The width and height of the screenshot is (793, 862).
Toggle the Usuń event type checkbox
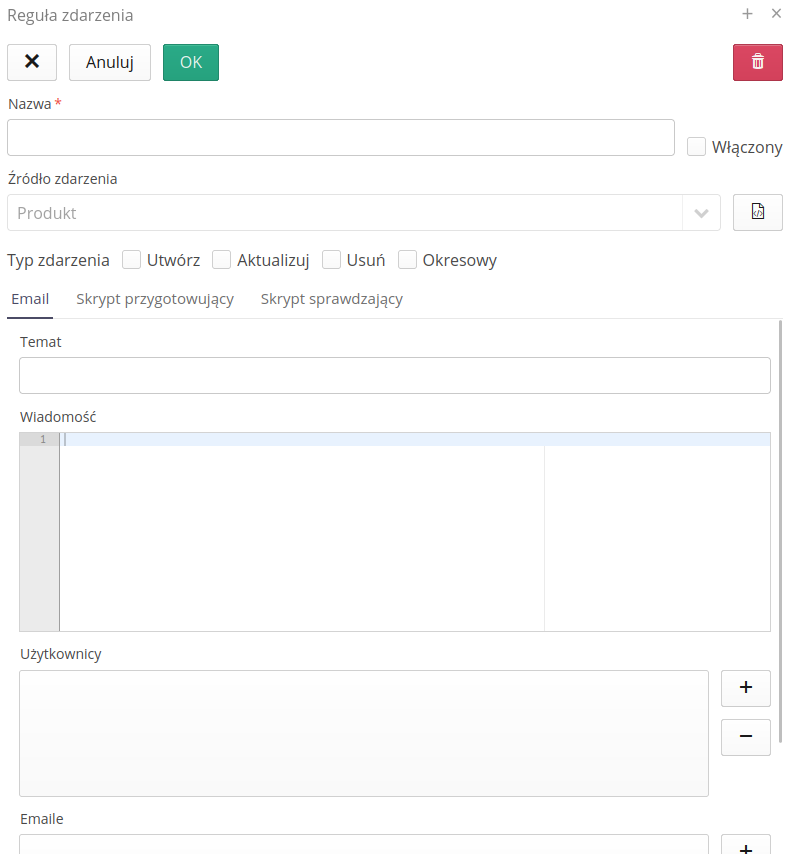(x=331, y=260)
